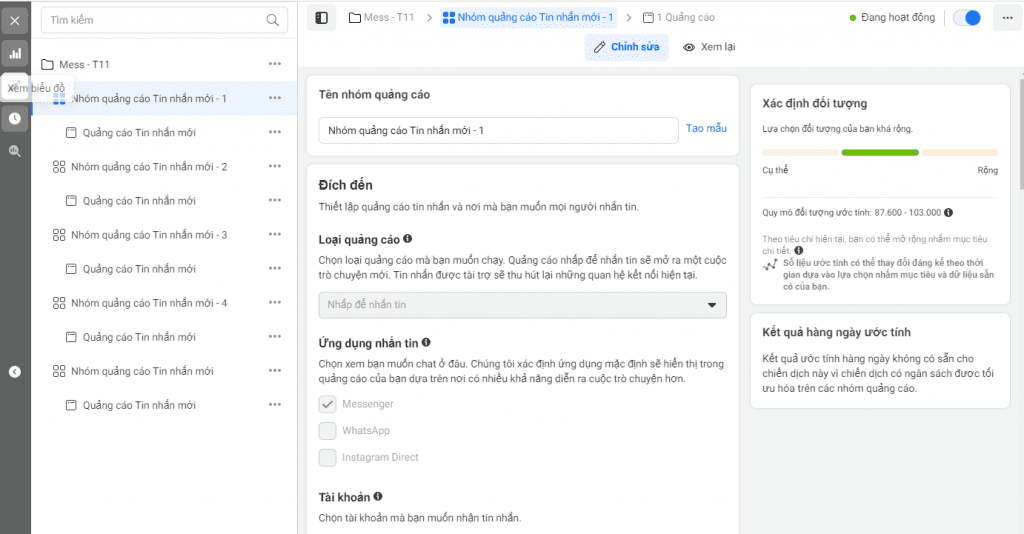
Task: Click Nhóm quảng cáo breadcrumb tab
Action: 528,18
